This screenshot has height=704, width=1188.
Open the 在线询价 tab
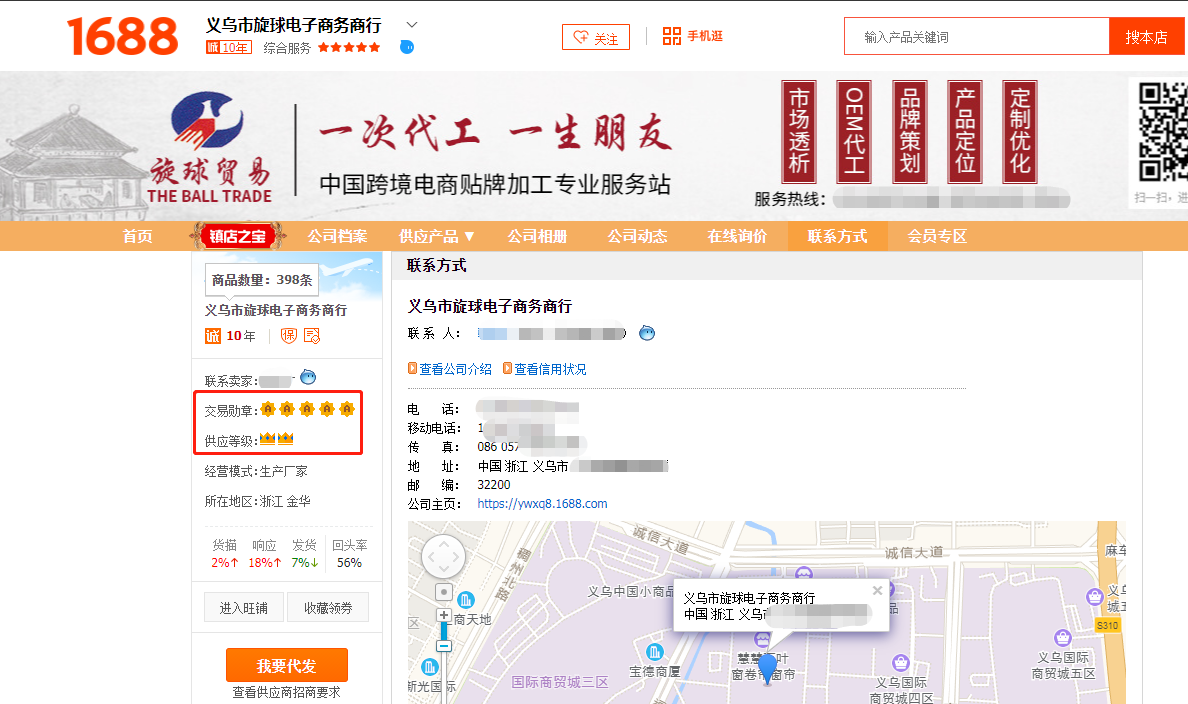tap(737, 236)
